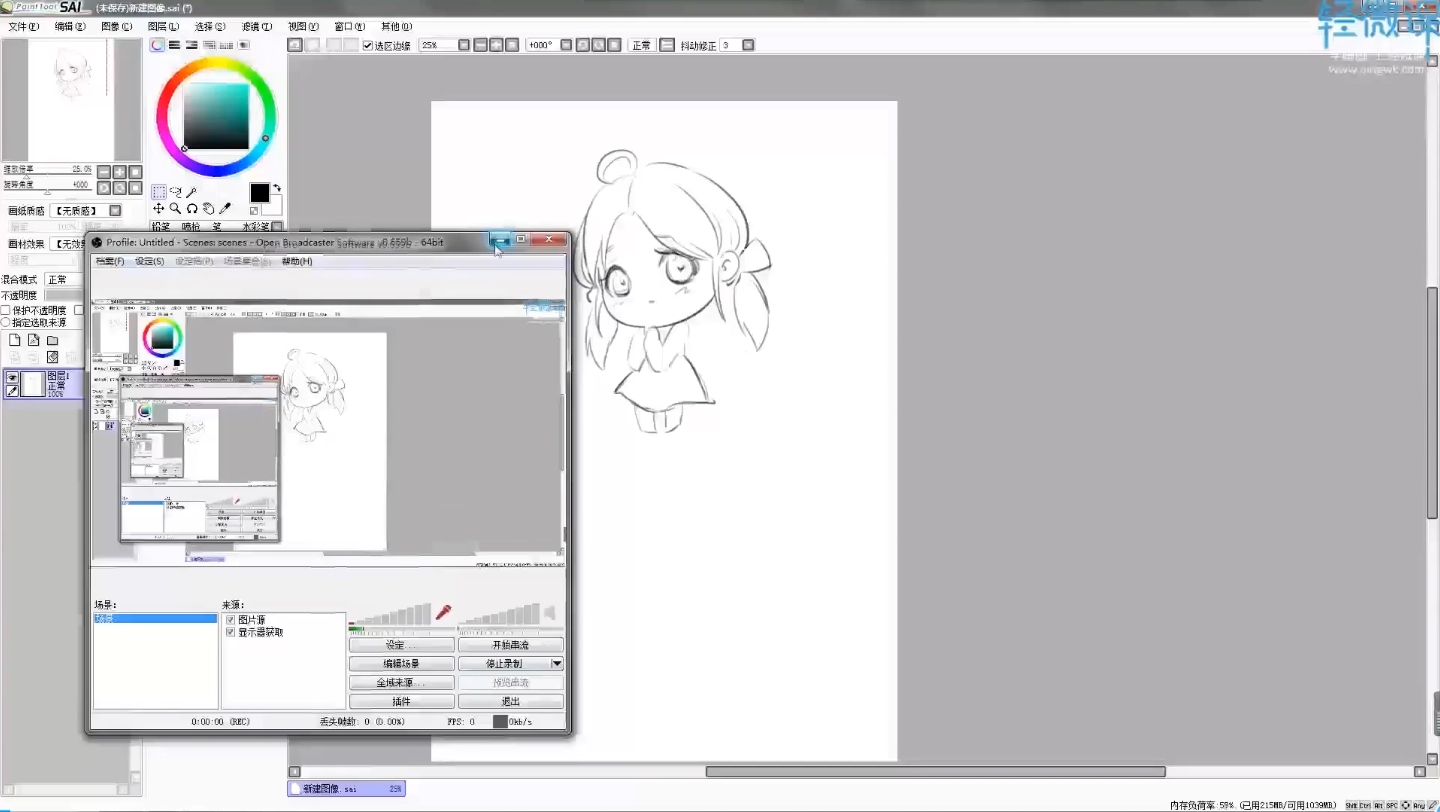Select the magic wand tool
Image resolution: width=1440 pixels, height=812 pixels.
191,192
